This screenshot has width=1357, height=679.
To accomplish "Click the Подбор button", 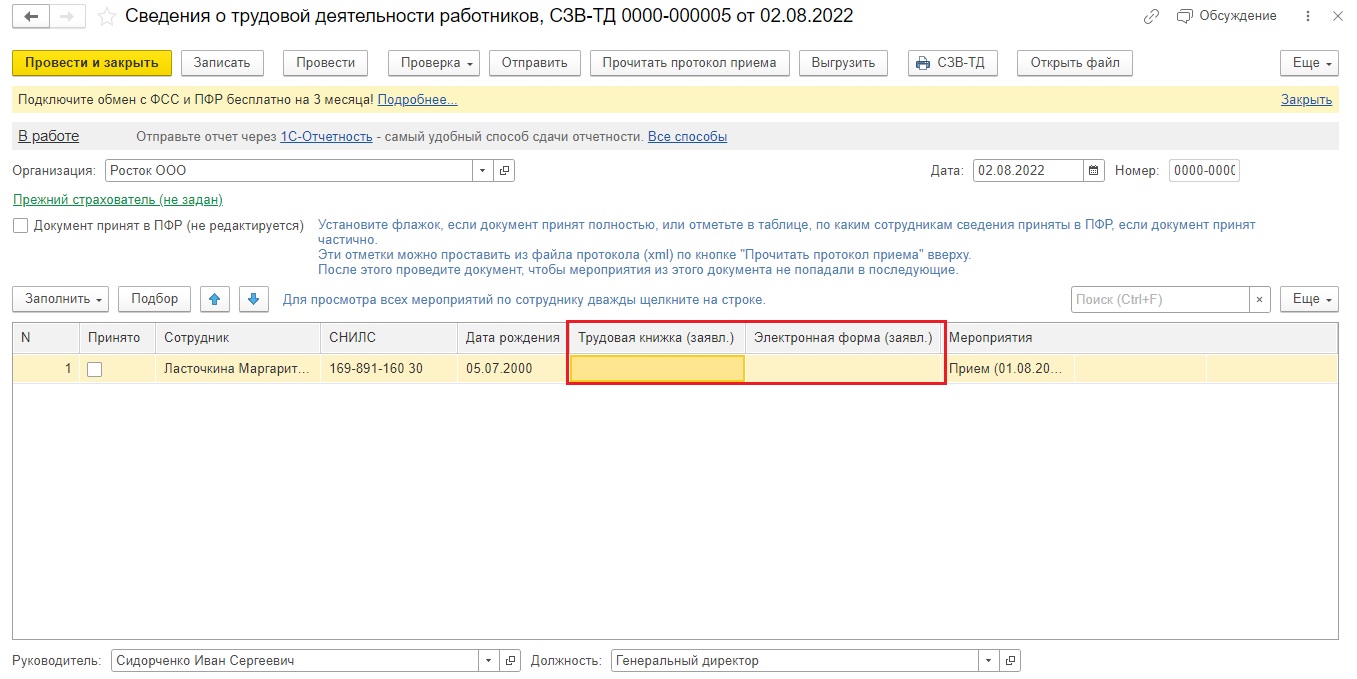I will [154, 299].
